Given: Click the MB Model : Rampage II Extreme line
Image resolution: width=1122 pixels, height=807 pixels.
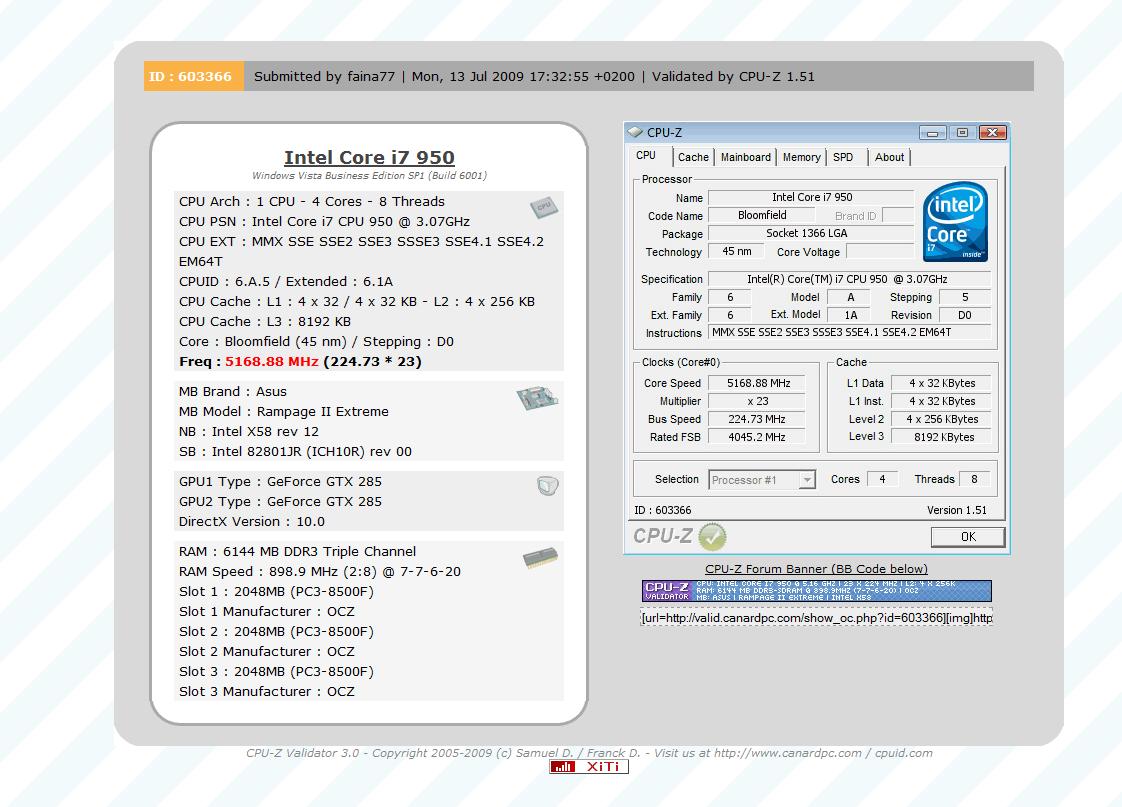Looking at the screenshot, I should pyautogui.click(x=284, y=411).
